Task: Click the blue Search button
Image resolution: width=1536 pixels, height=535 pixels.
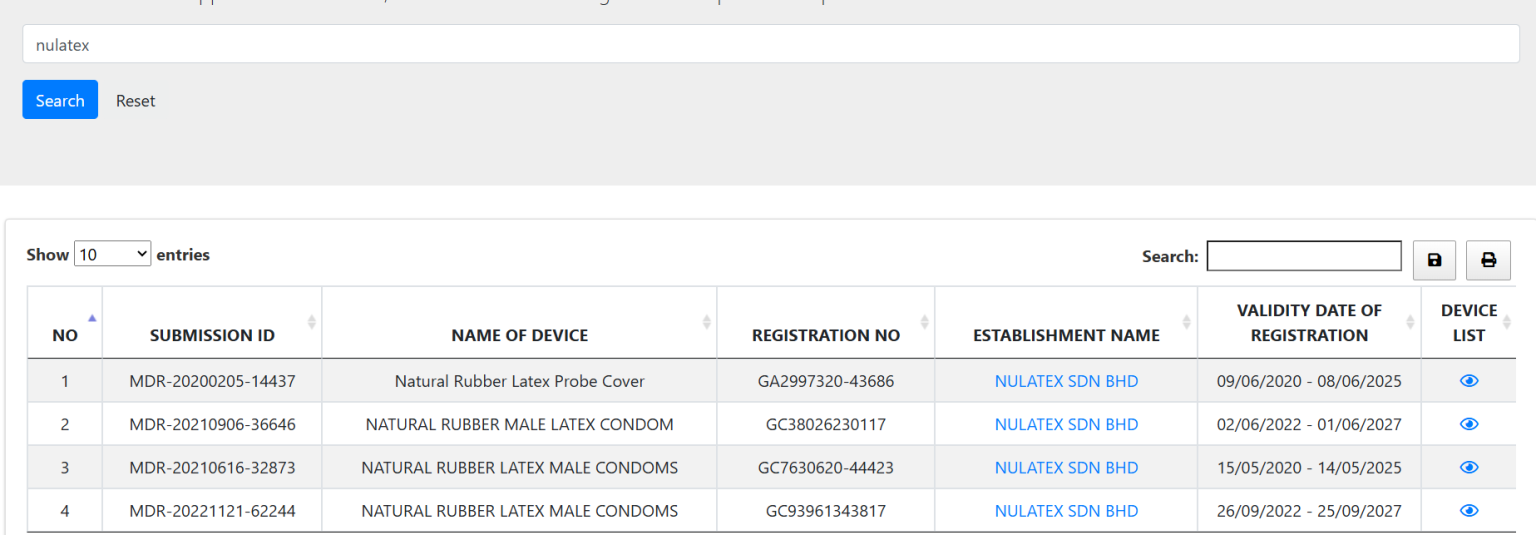Action: [x=60, y=100]
